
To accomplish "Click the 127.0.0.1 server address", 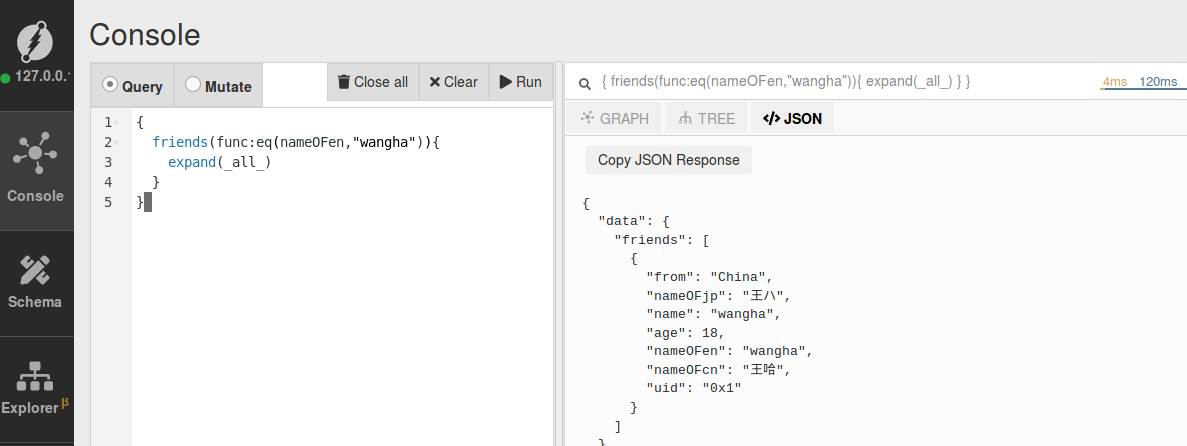I will (43, 77).
